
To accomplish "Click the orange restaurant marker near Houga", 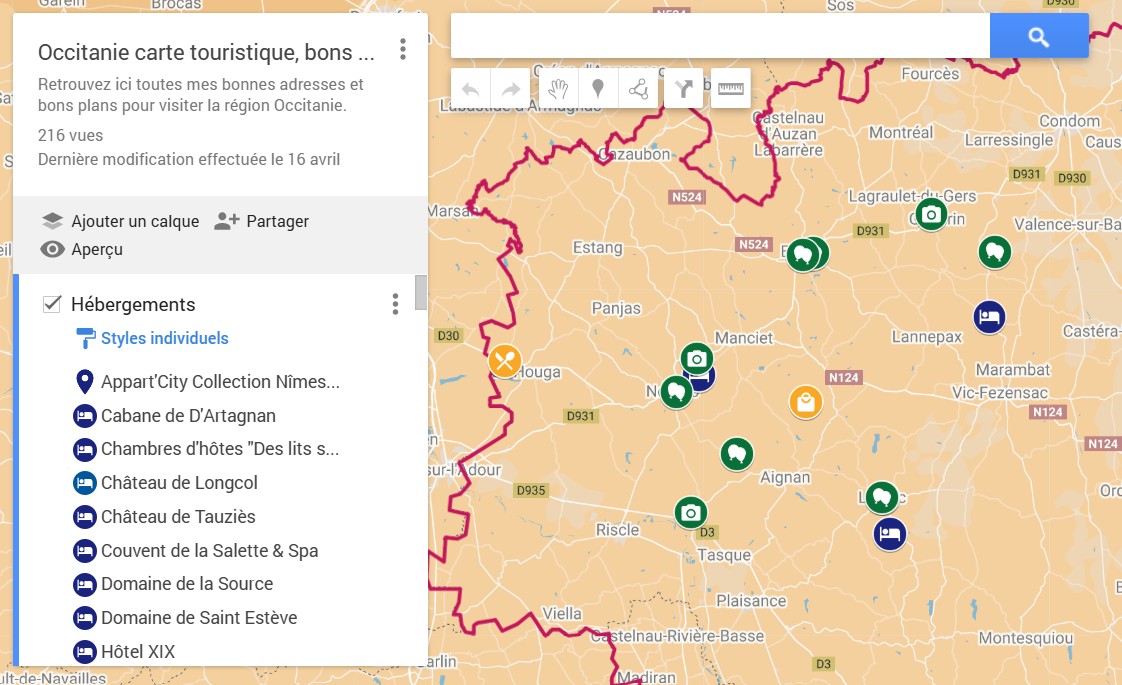I will point(505,361).
